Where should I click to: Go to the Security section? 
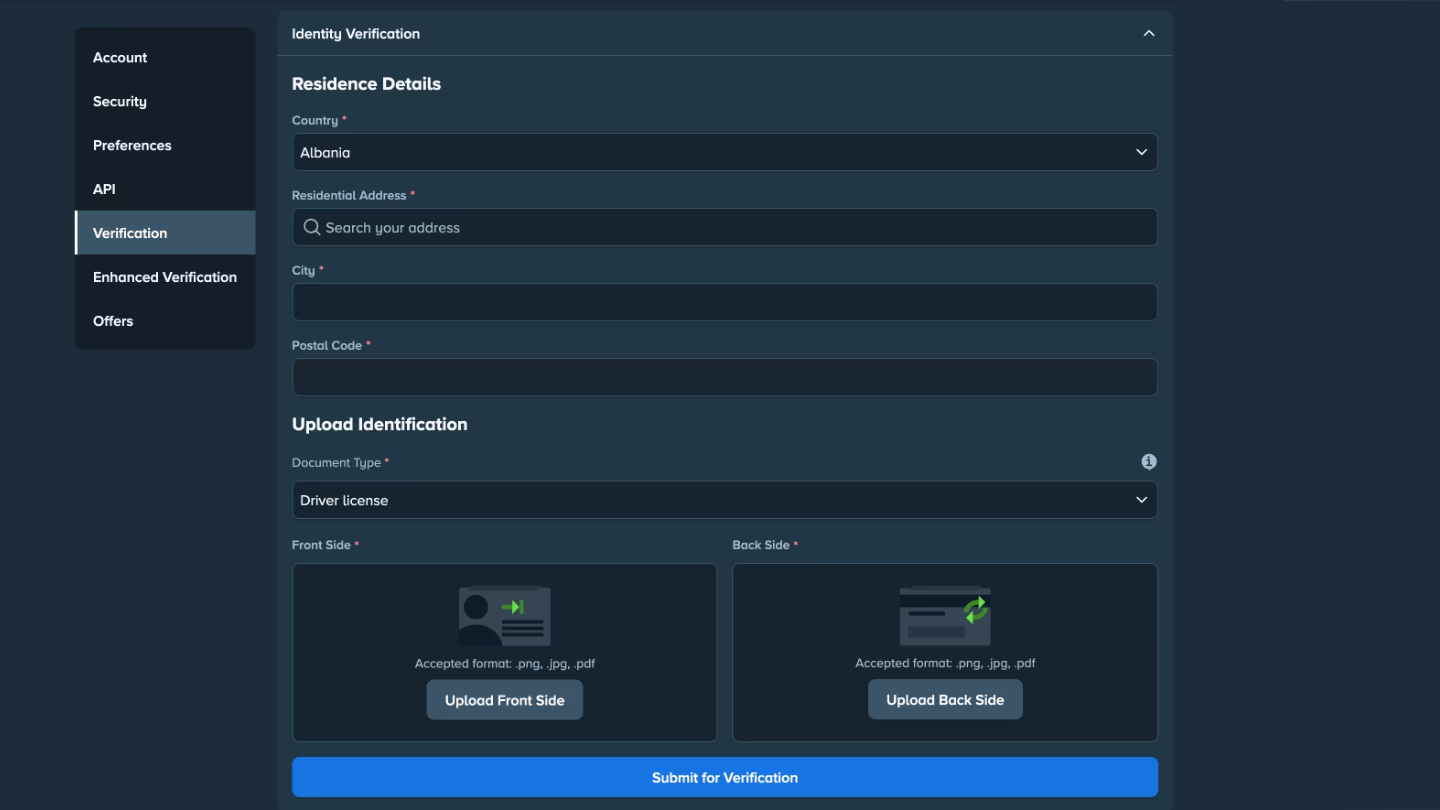(165, 101)
